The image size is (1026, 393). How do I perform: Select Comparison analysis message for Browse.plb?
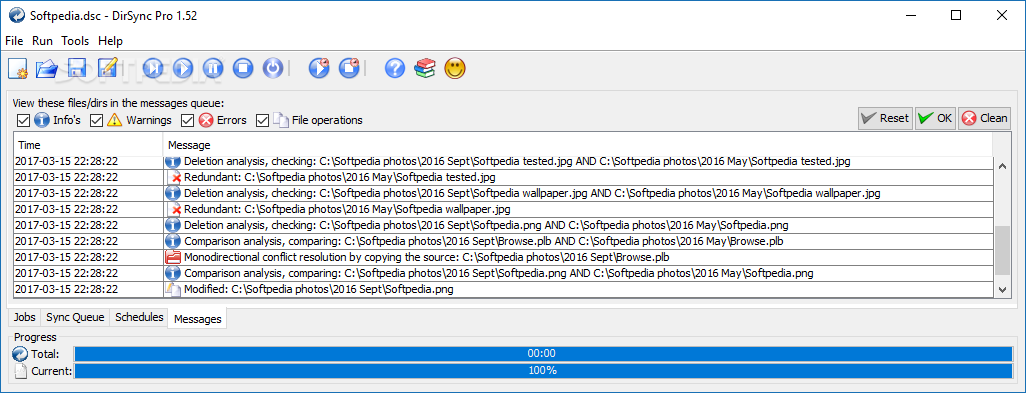tap(578, 241)
